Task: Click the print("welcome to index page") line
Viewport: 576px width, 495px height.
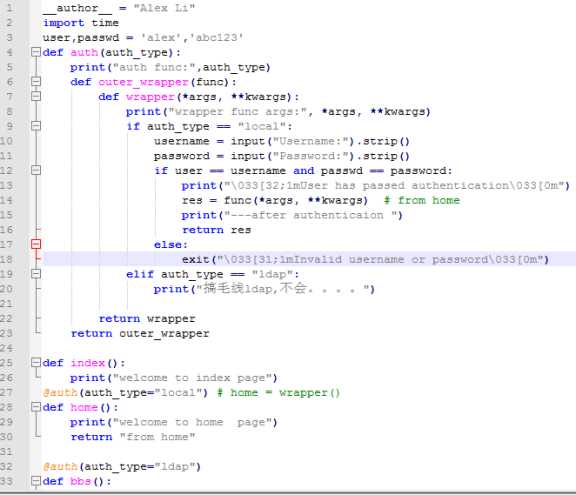Action: [174, 378]
